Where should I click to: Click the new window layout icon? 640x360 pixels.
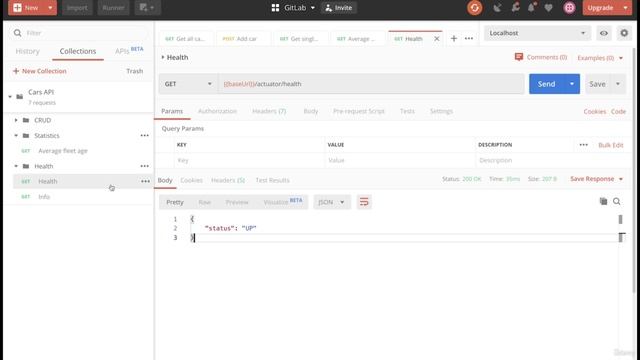coord(147,8)
